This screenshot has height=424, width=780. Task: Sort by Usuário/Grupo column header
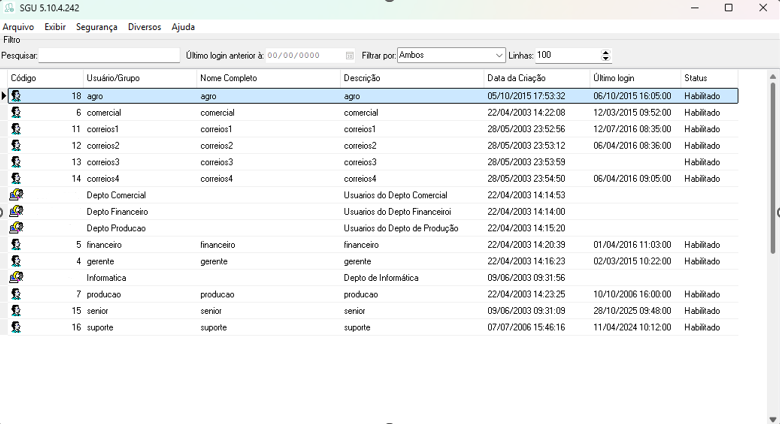click(x=113, y=78)
